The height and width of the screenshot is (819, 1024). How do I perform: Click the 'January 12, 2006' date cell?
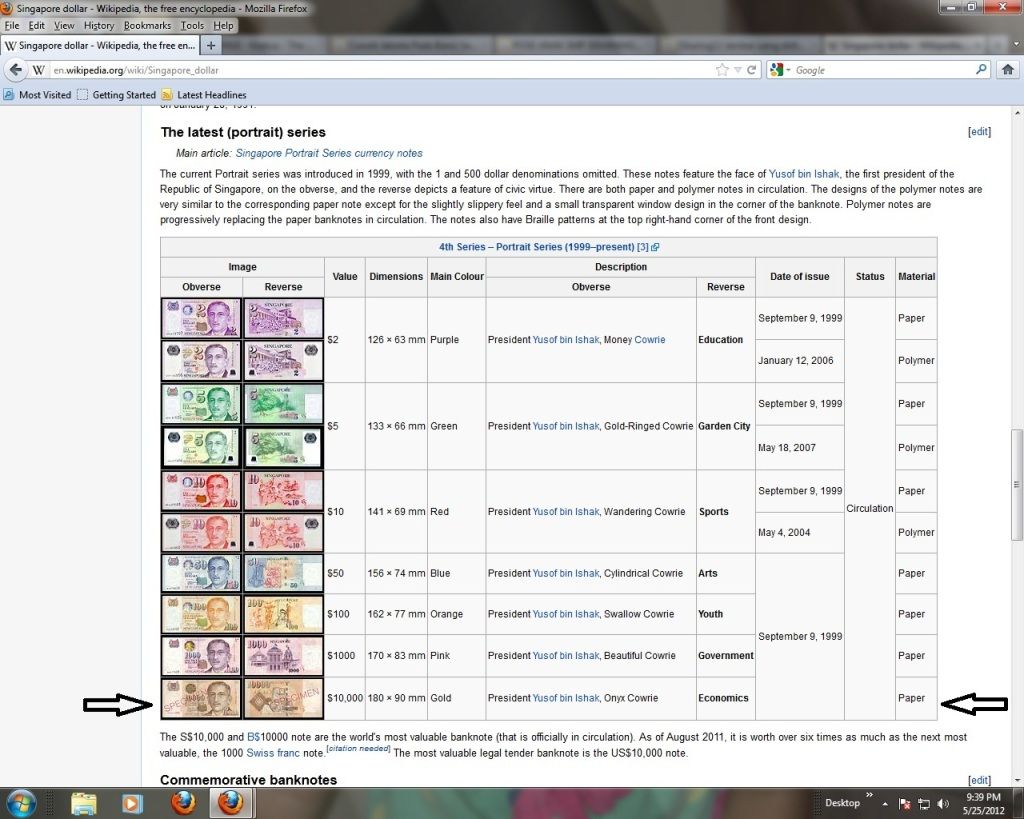pos(799,361)
